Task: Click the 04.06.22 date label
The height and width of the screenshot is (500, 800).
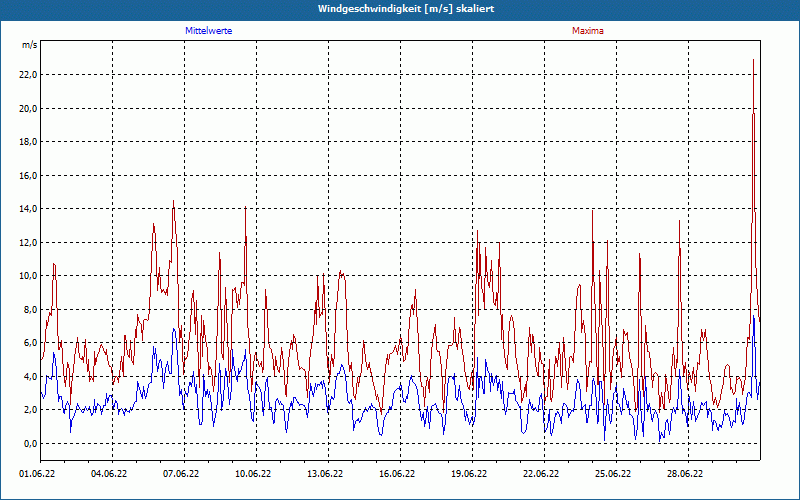Action: [x=109, y=474]
